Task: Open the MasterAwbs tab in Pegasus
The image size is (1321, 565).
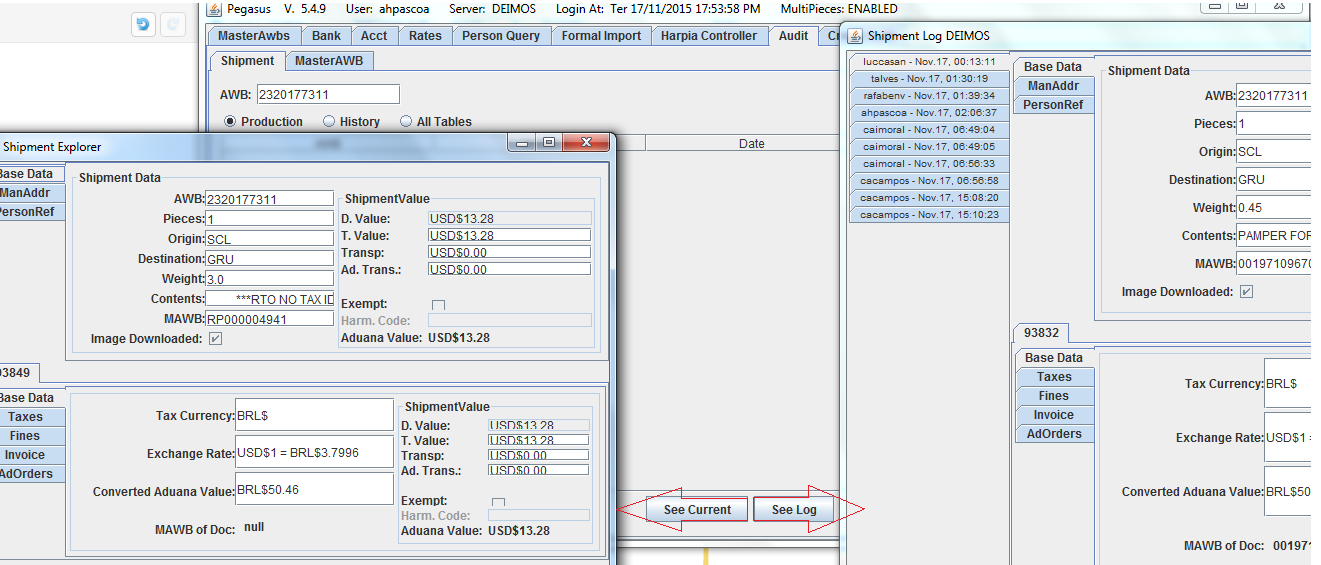Action: pyautogui.click(x=254, y=36)
